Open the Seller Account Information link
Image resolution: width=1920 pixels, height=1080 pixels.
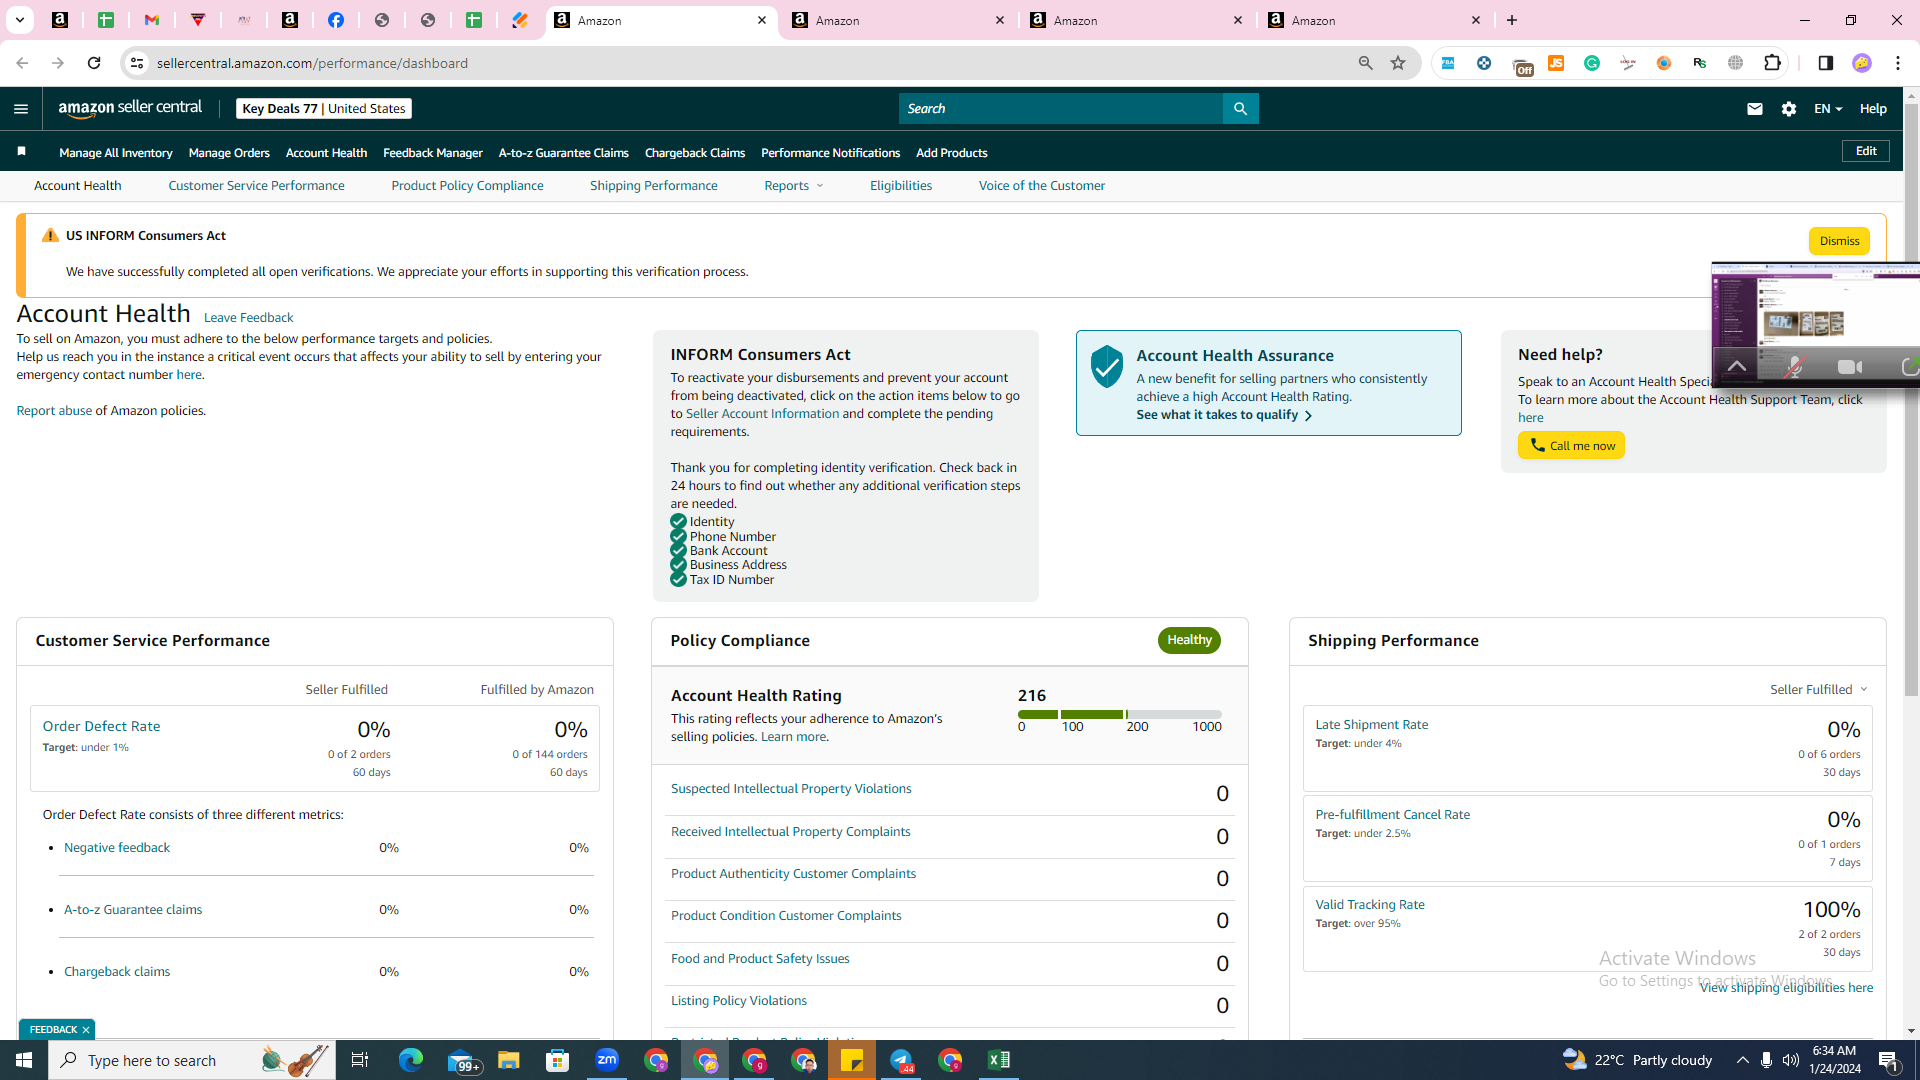pyautogui.click(x=762, y=414)
